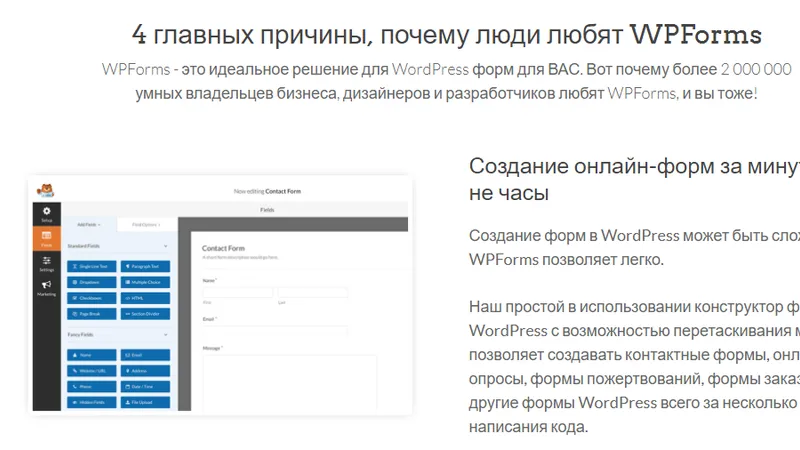Switch to the Add Fields tab
800x450 pixels.
[x=89, y=224]
